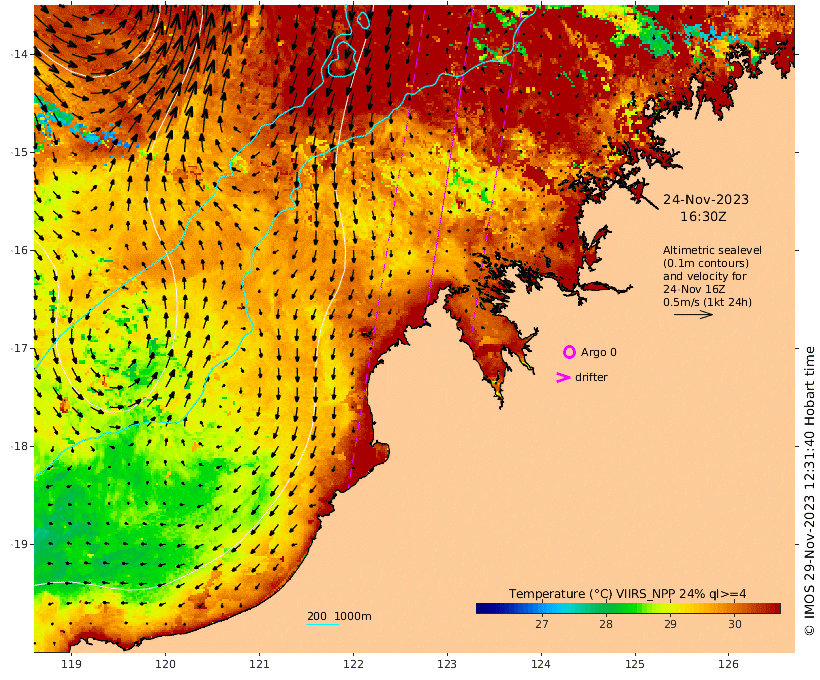Click the 'Temperature (°C) VIIRS_NPP 24% ql>=4' title
Viewport: 820px width, 680px height.
[x=627, y=594]
